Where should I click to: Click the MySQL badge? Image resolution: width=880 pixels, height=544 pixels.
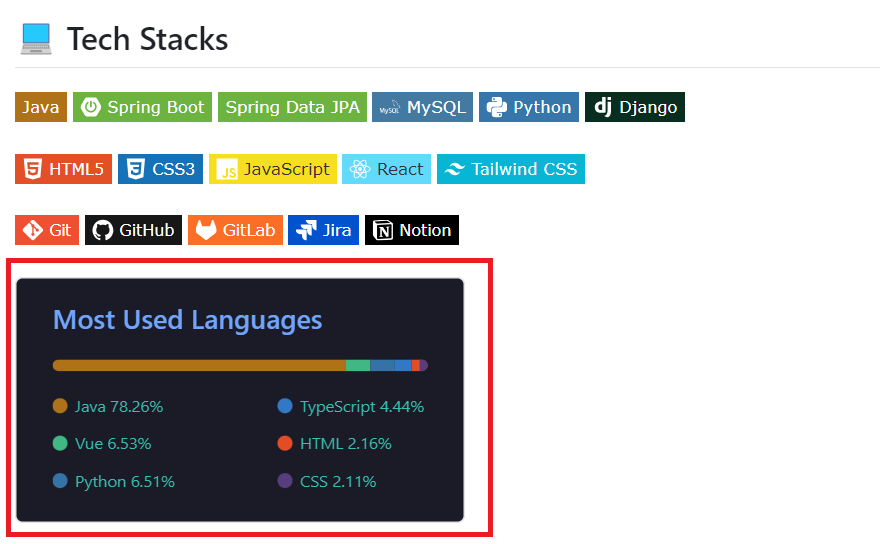pos(423,107)
